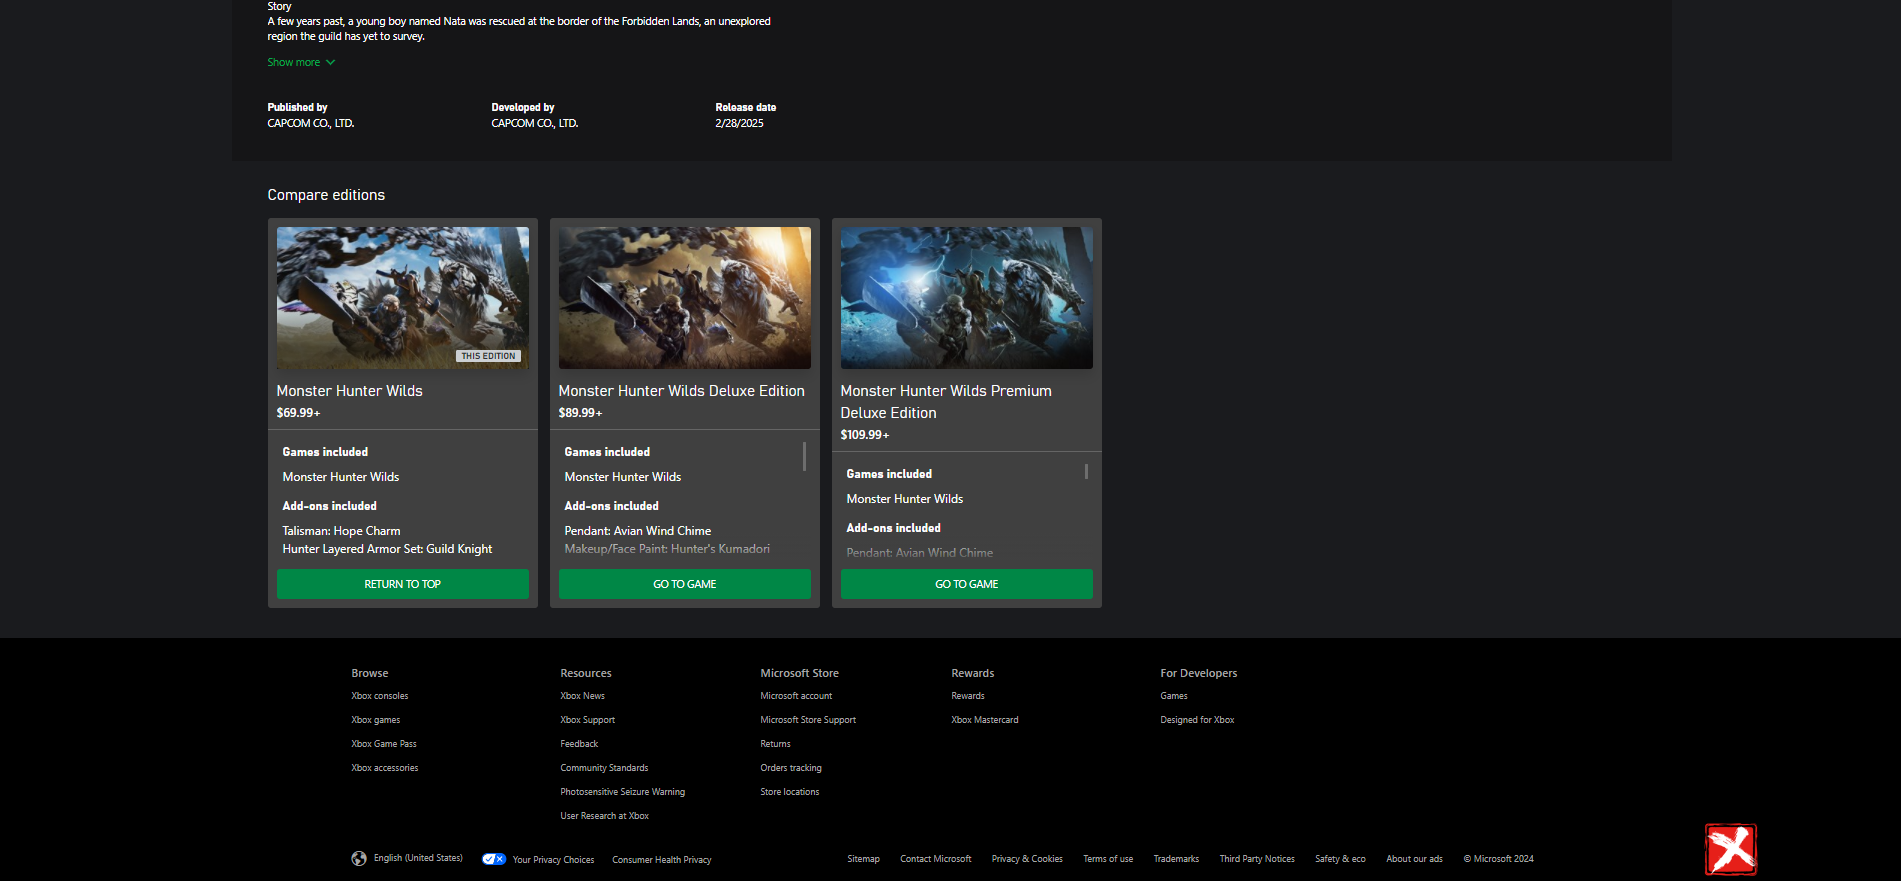Image resolution: width=1901 pixels, height=881 pixels.
Task: Click the Compare editions heading
Action: (326, 195)
